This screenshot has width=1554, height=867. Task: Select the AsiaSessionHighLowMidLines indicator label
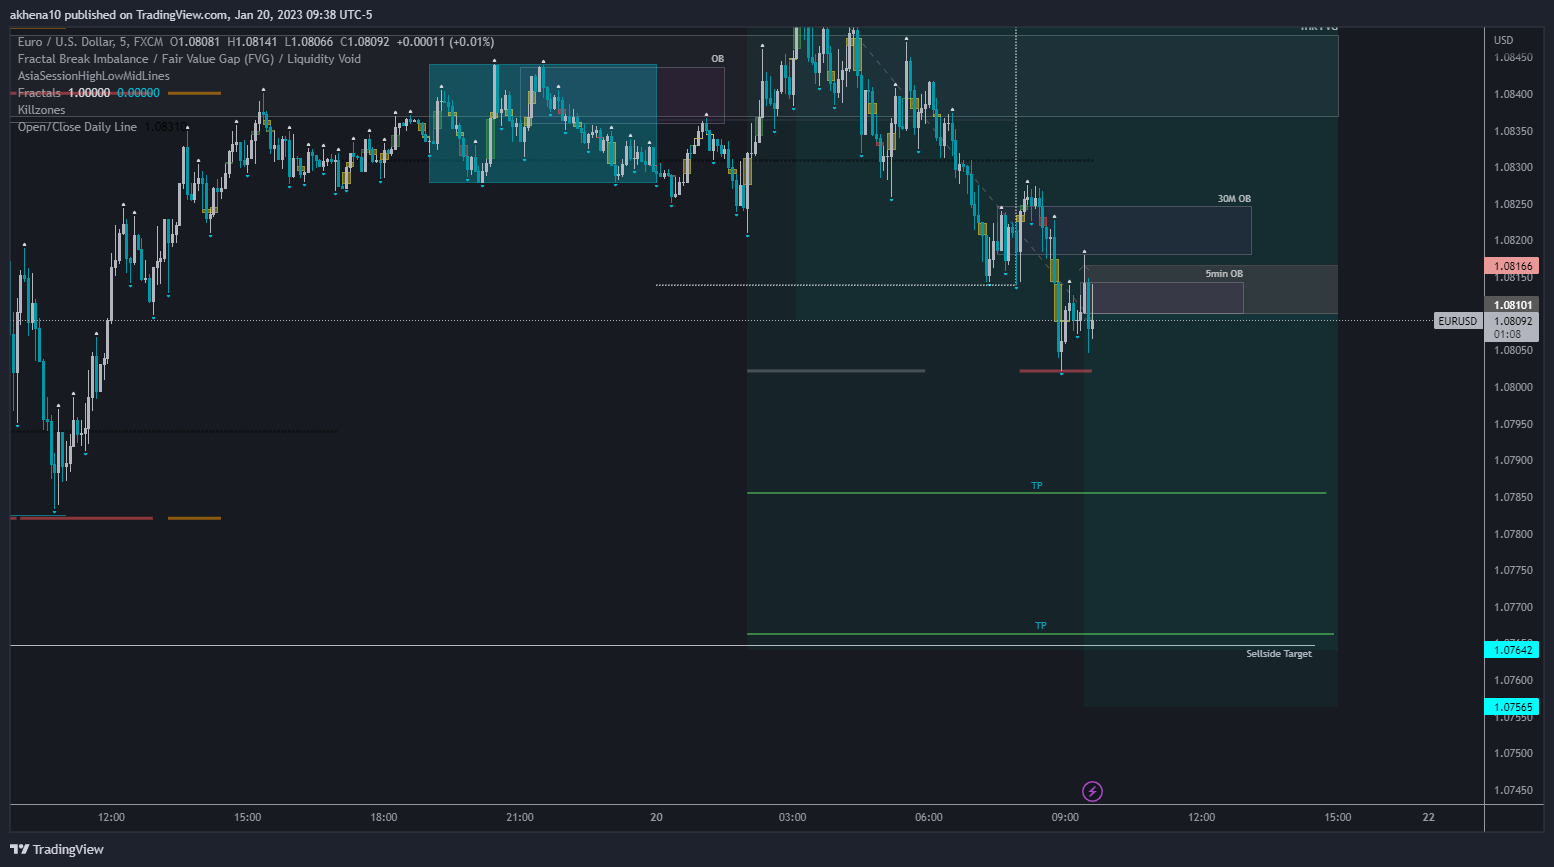pyautogui.click(x=94, y=76)
